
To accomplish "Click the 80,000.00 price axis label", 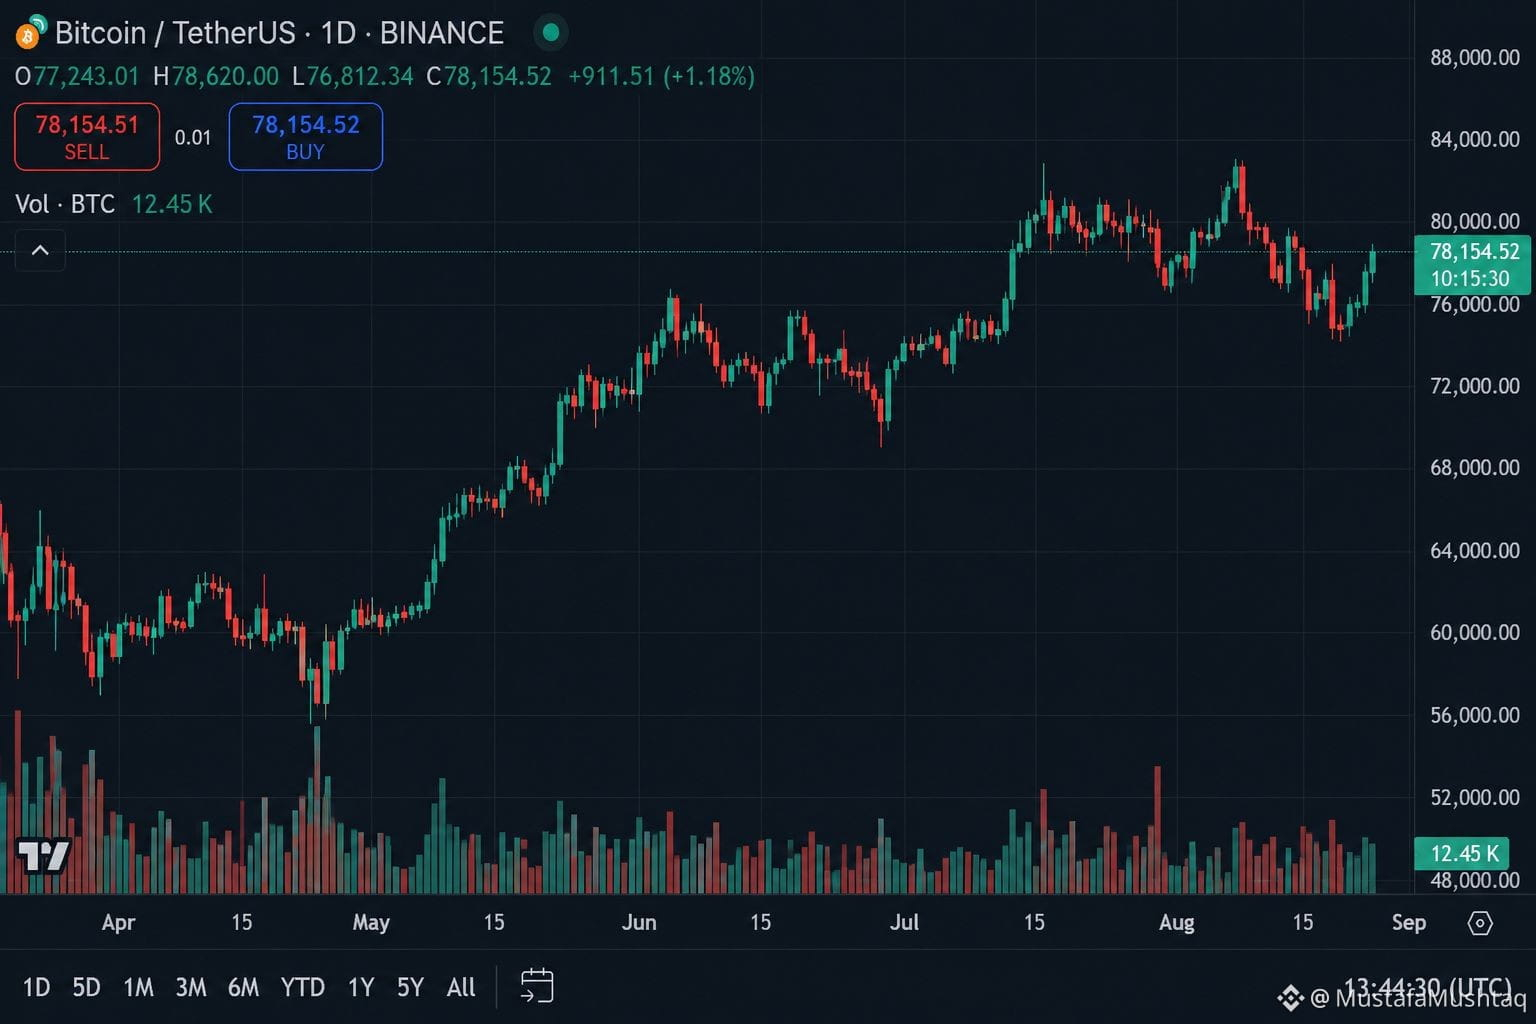I will (1475, 221).
